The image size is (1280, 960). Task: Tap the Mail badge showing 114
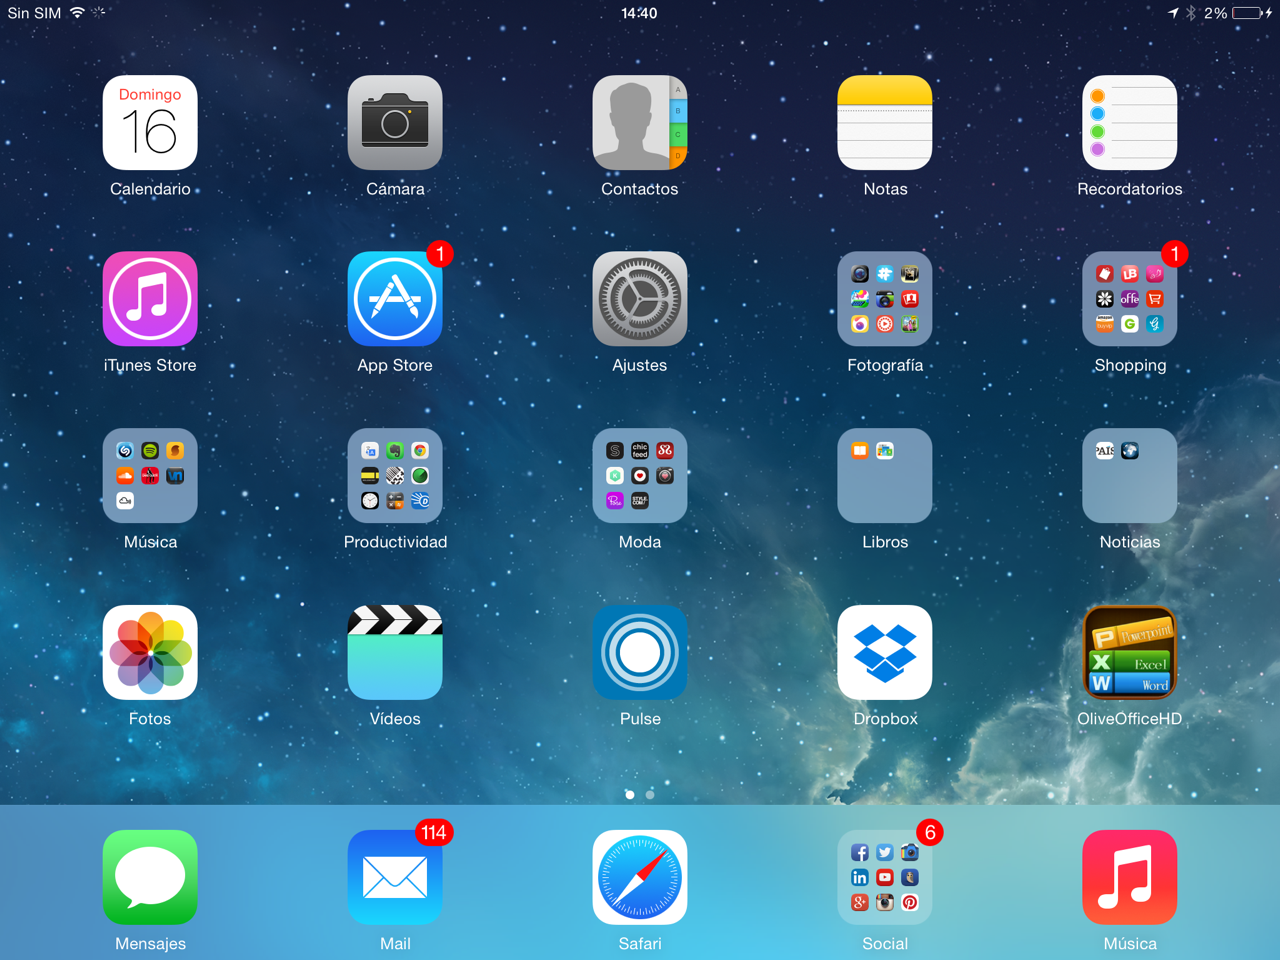[434, 832]
